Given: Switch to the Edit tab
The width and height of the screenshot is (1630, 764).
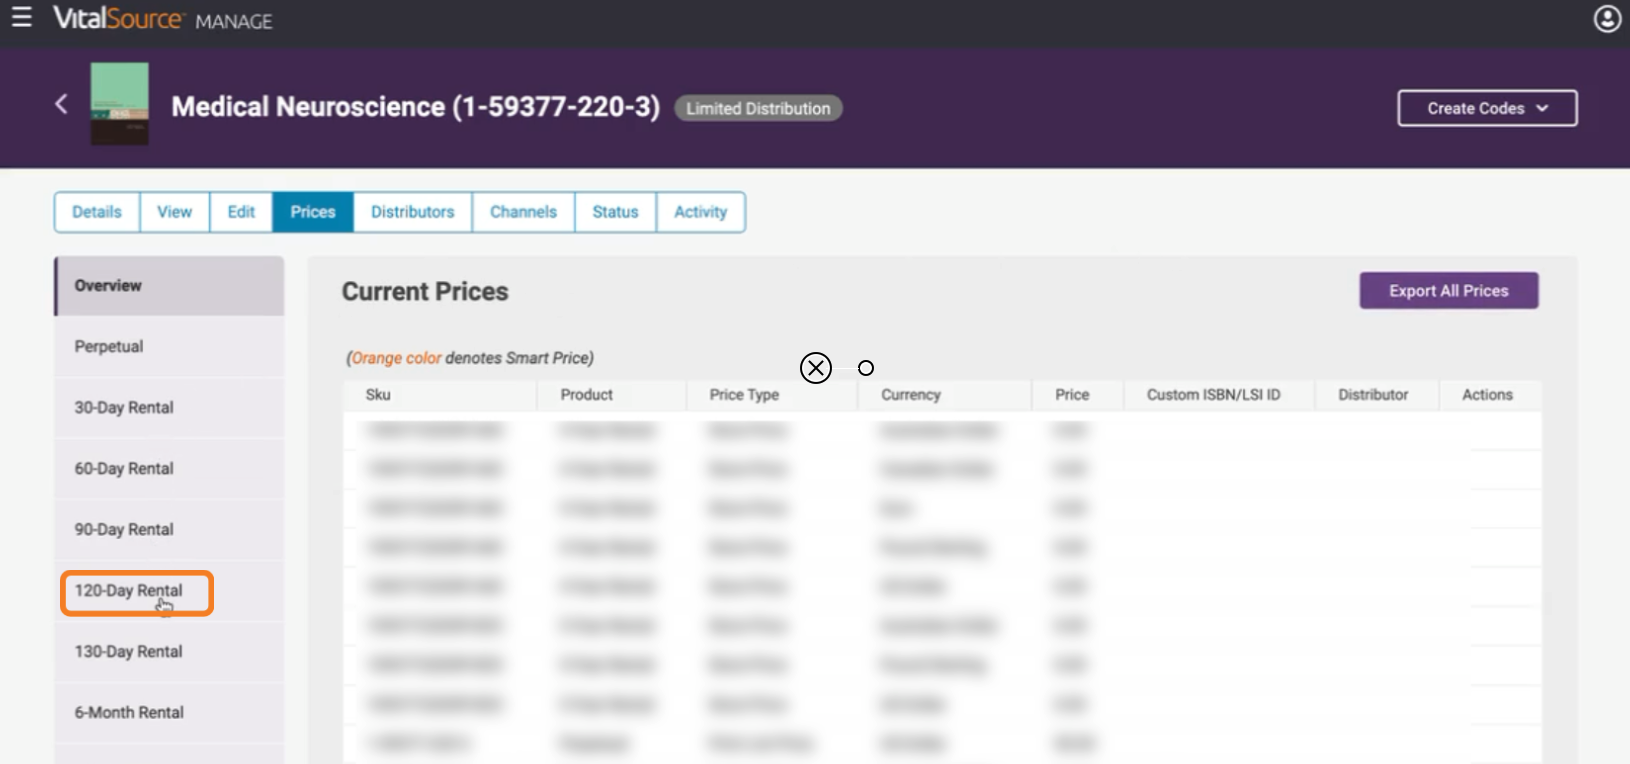Looking at the screenshot, I should [x=241, y=212].
